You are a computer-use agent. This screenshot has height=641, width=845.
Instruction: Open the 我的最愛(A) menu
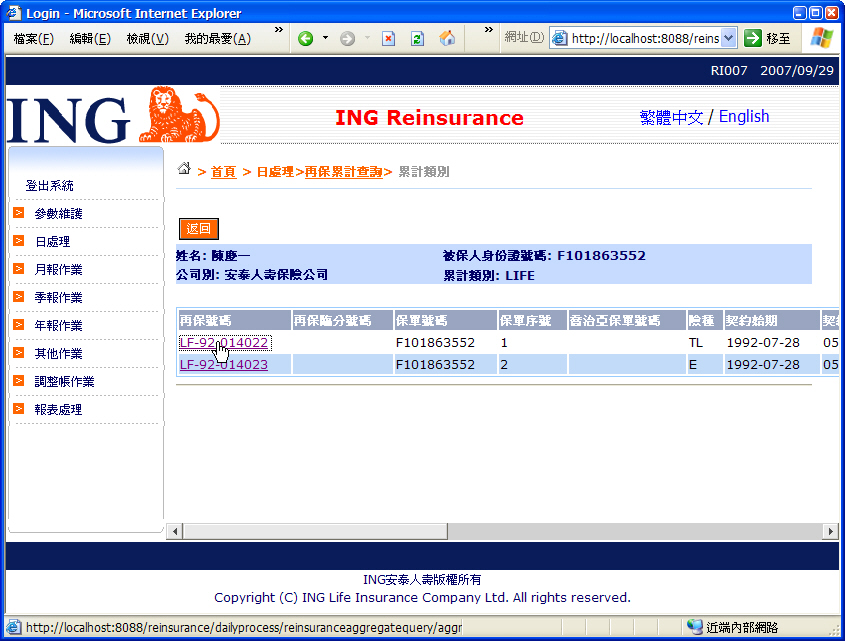[x=218, y=39]
